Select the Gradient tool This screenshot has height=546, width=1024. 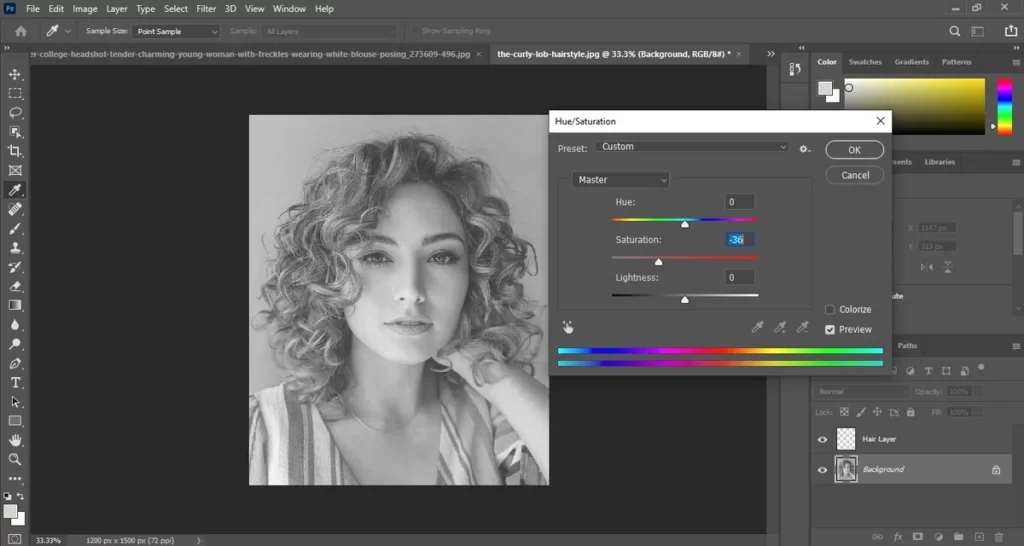tap(15, 306)
